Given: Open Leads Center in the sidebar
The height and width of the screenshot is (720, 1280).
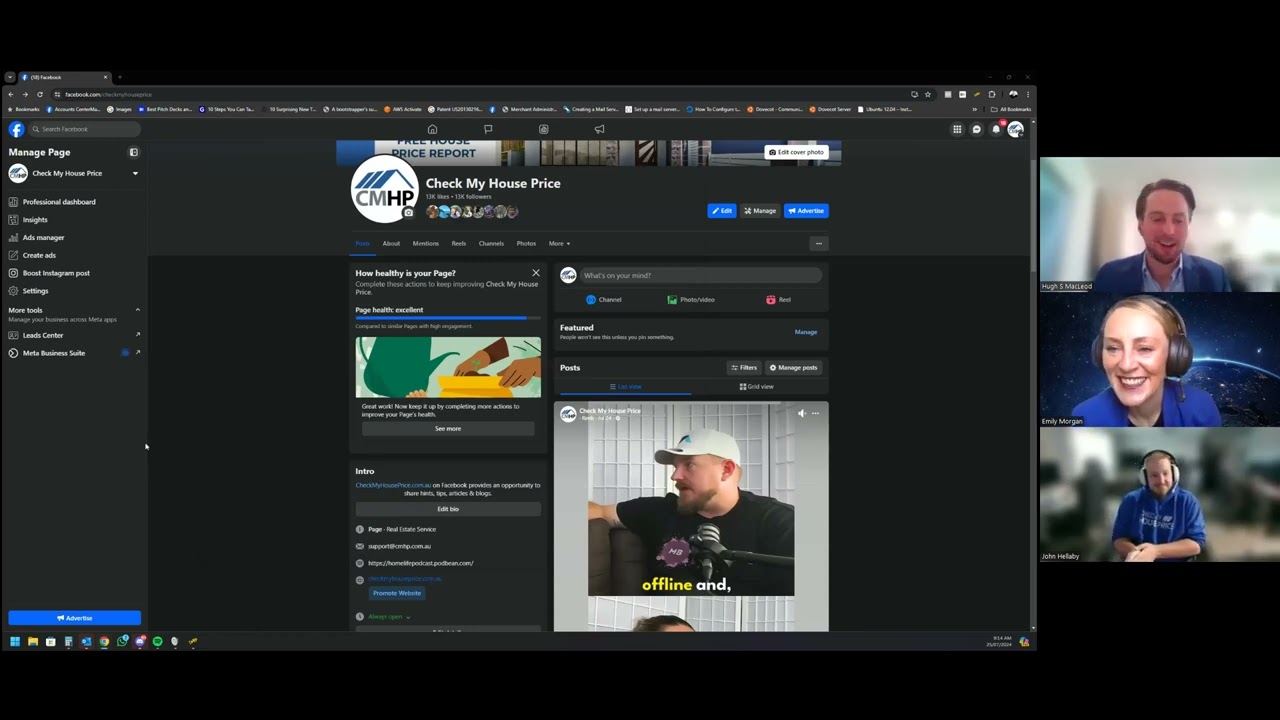Looking at the screenshot, I should point(43,335).
